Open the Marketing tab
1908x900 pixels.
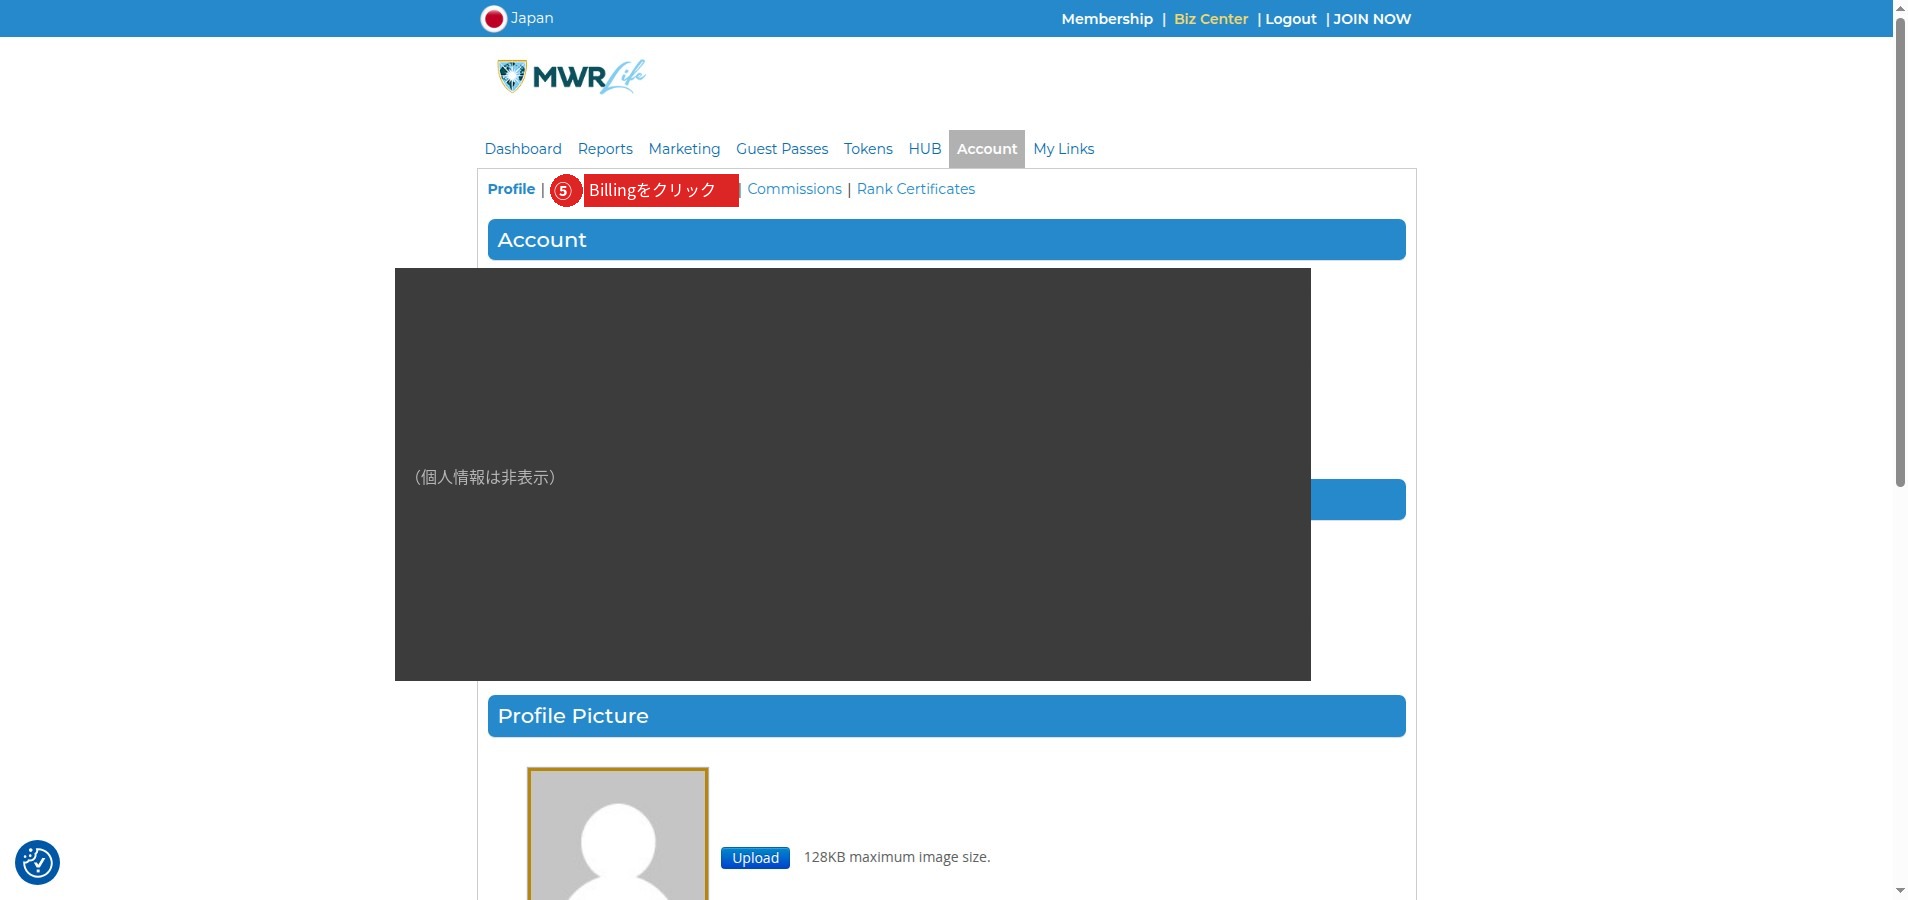(x=684, y=149)
